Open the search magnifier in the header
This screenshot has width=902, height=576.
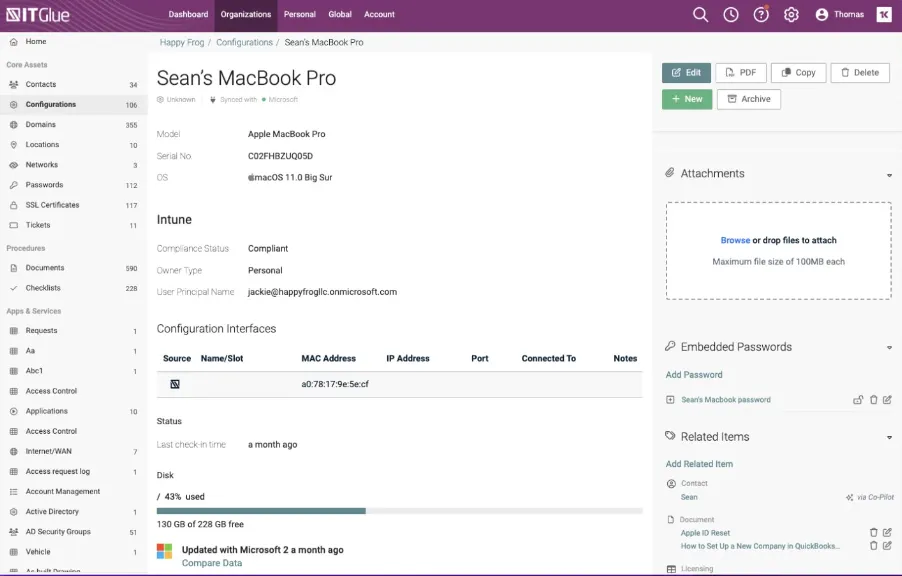pos(700,15)
